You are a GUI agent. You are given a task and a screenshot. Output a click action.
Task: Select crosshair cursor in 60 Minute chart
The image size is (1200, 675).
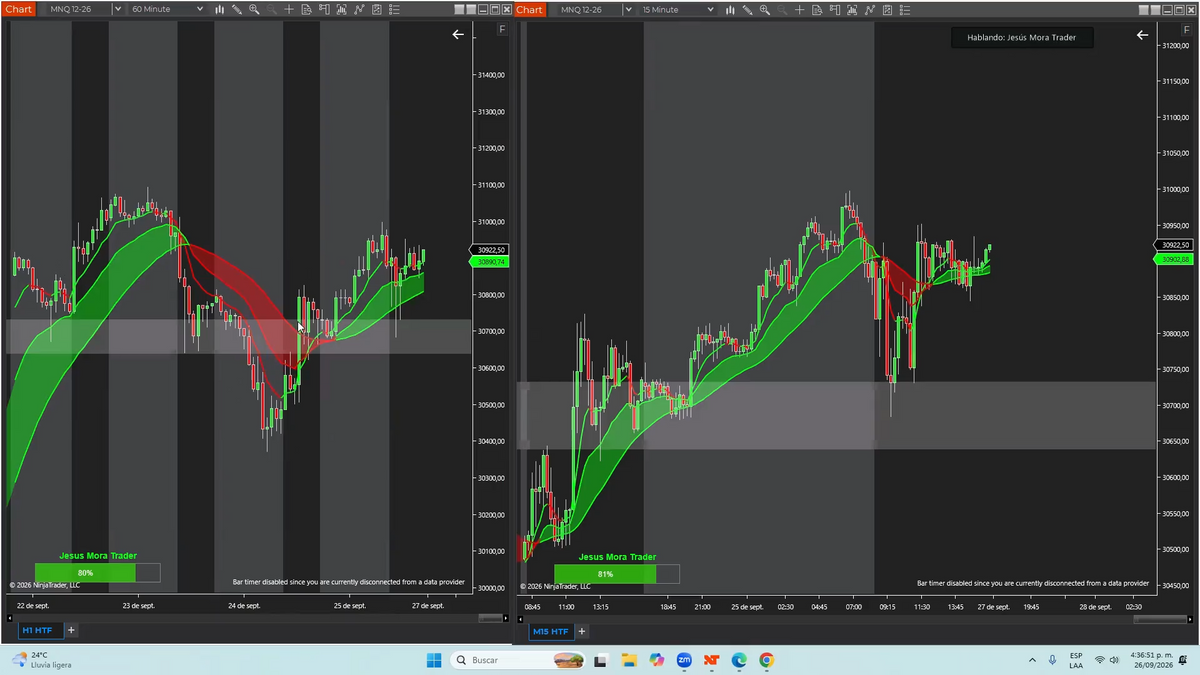pos(289,9)
